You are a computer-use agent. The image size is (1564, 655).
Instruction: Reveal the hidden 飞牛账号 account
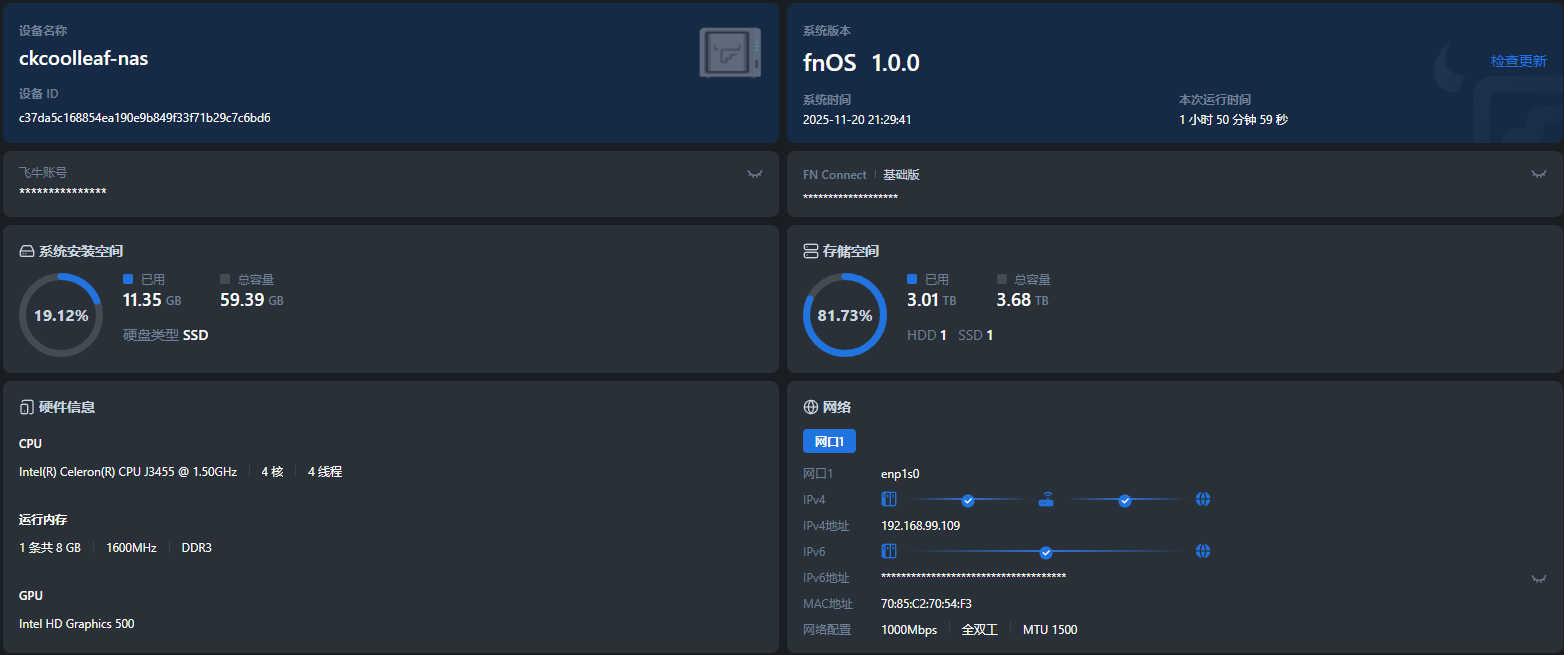pos(755,174)
